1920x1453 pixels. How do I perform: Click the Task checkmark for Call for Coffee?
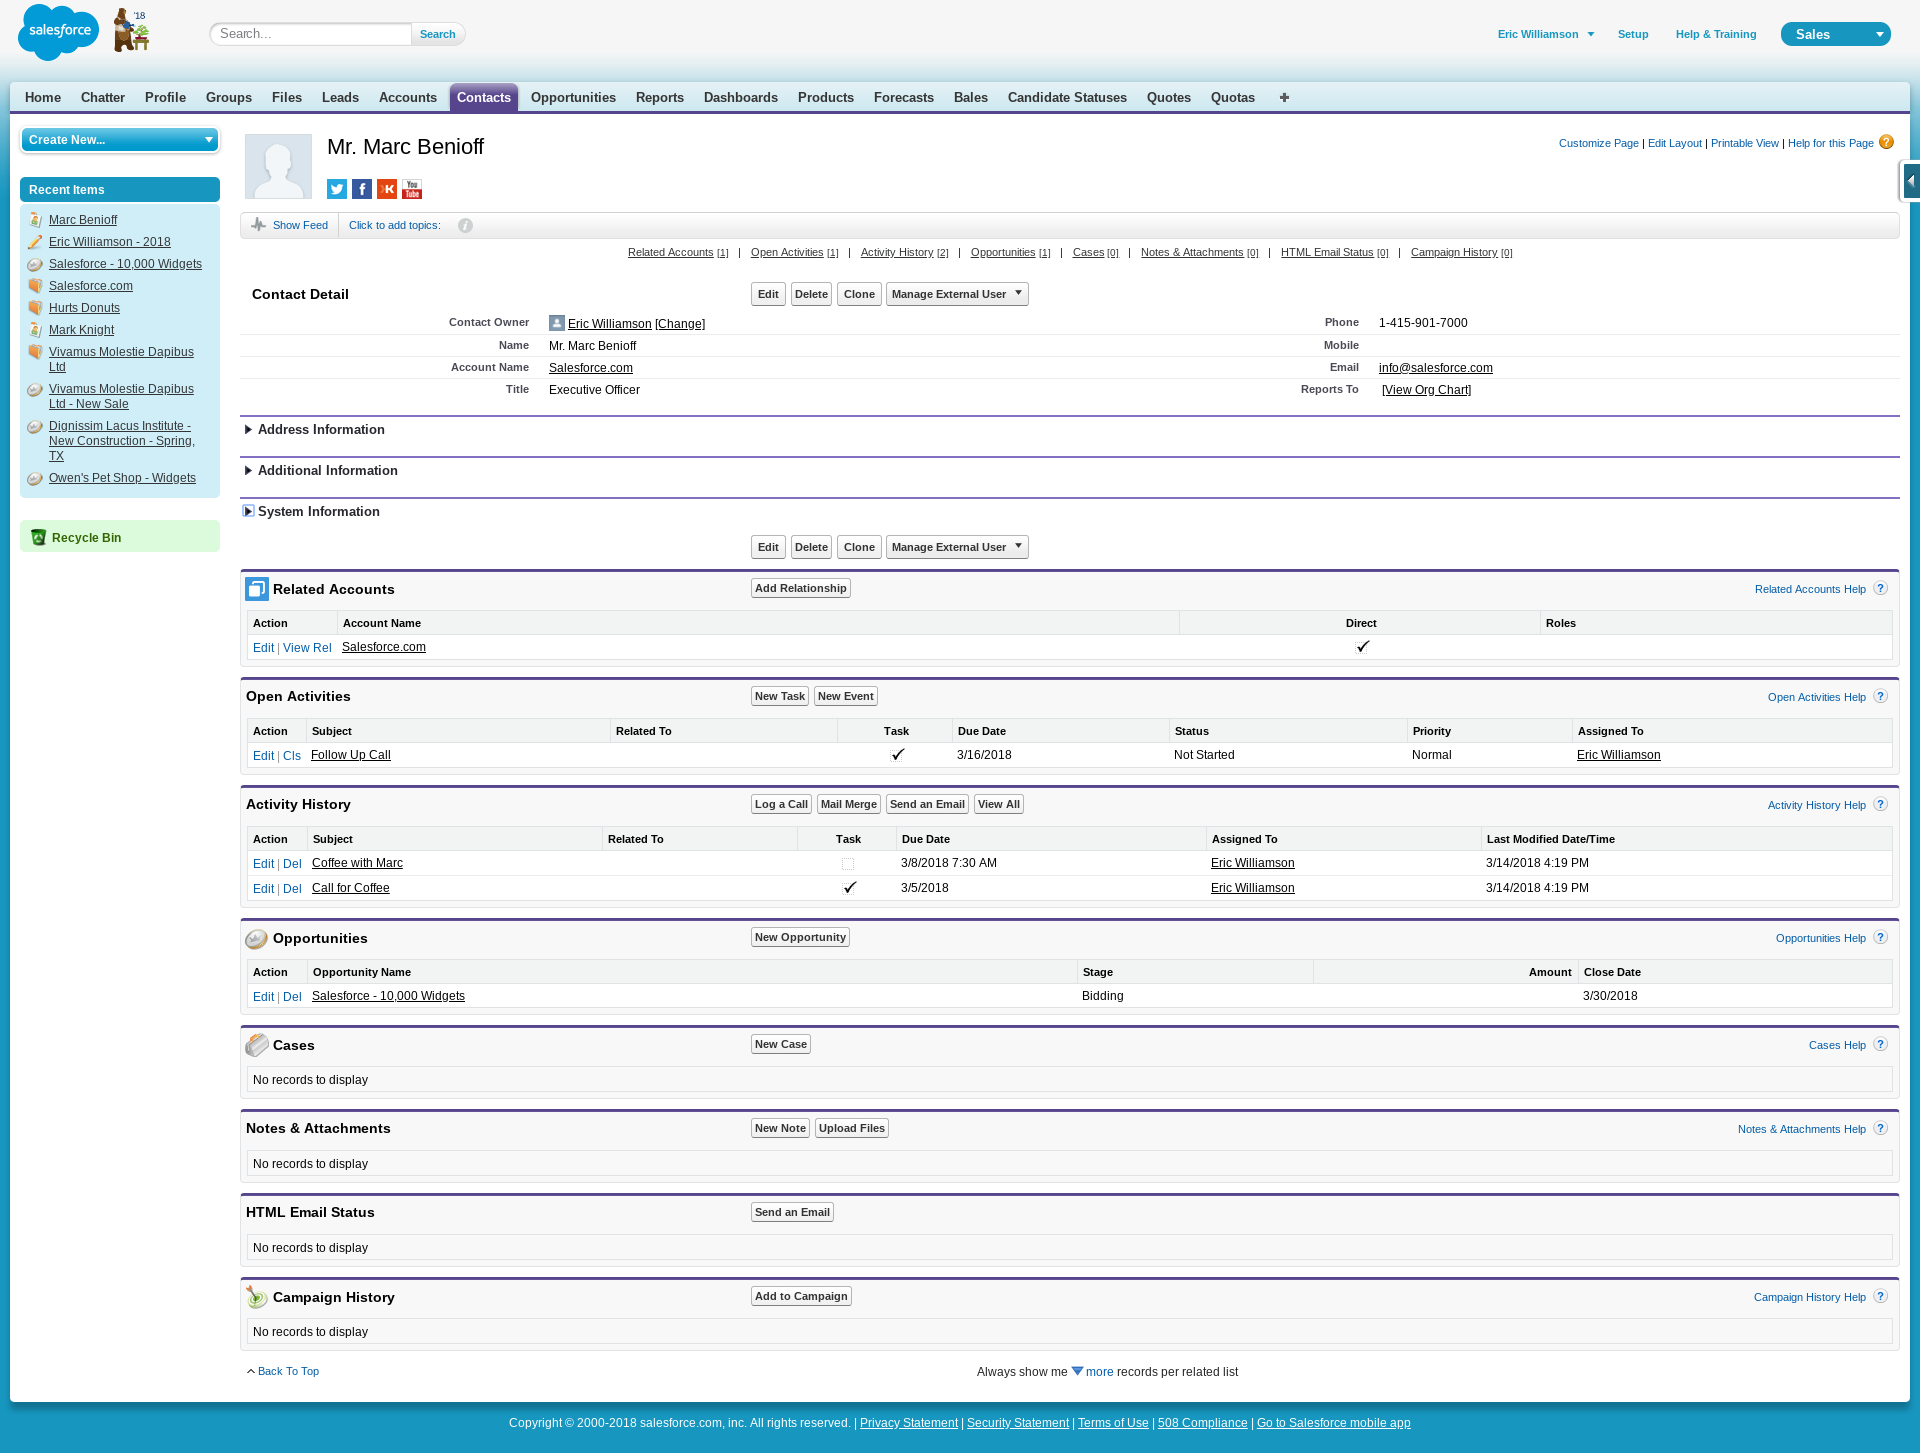pos(850,888)
